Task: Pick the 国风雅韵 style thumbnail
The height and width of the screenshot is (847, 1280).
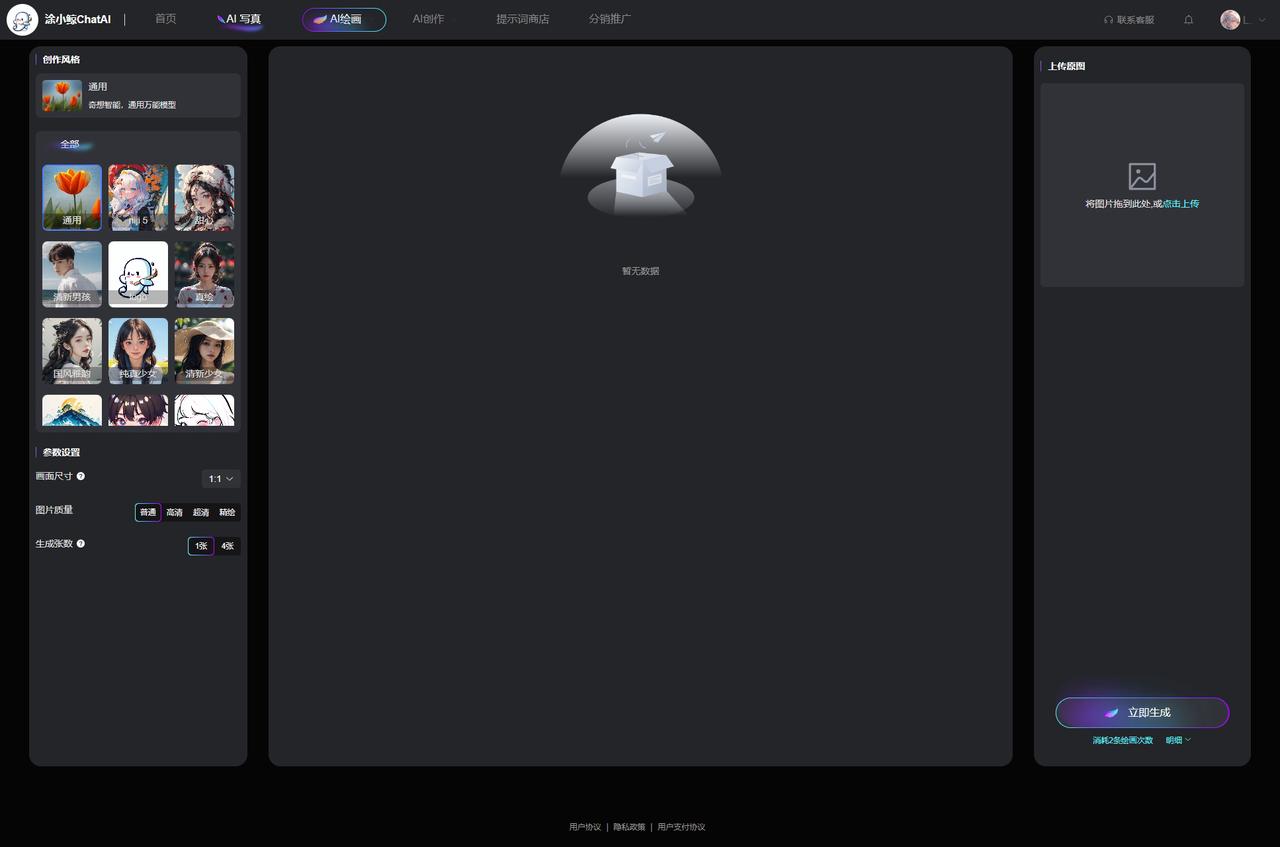Action: [x=72, y=351]
